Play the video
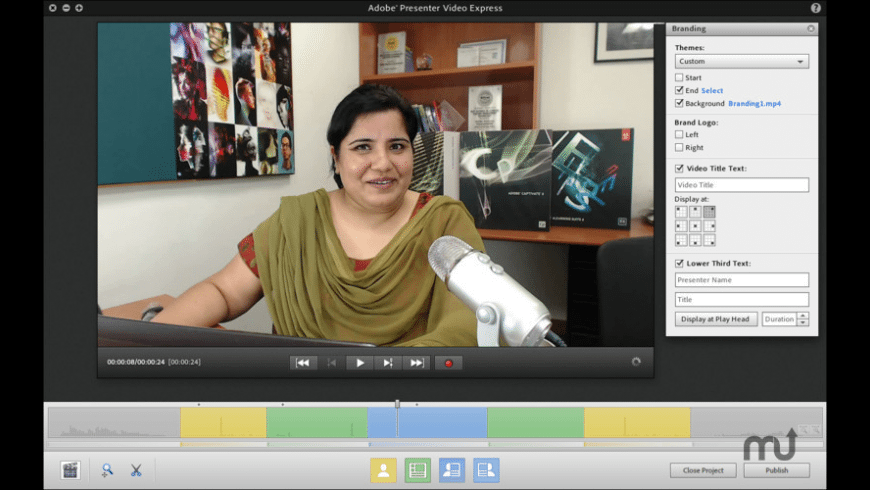Image resolution: width=870 pixels, height=490 pixels. click(360, 363)
